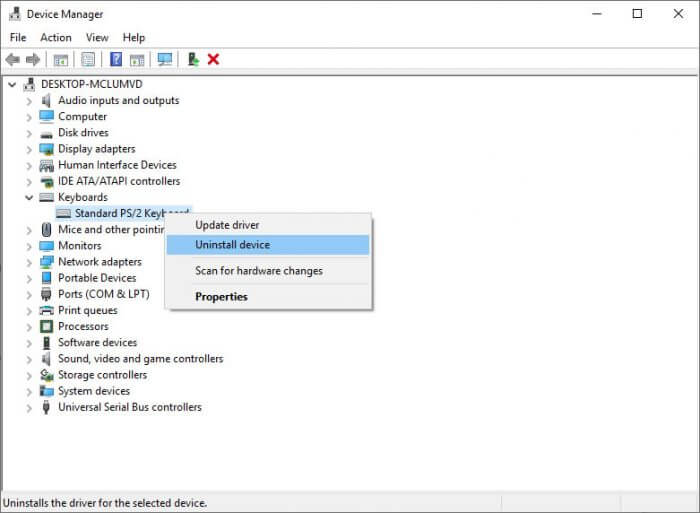This screenshot has height=513, width=700.
Task: Click the Display adapters category icon
Action: click(x=46, y=149)
